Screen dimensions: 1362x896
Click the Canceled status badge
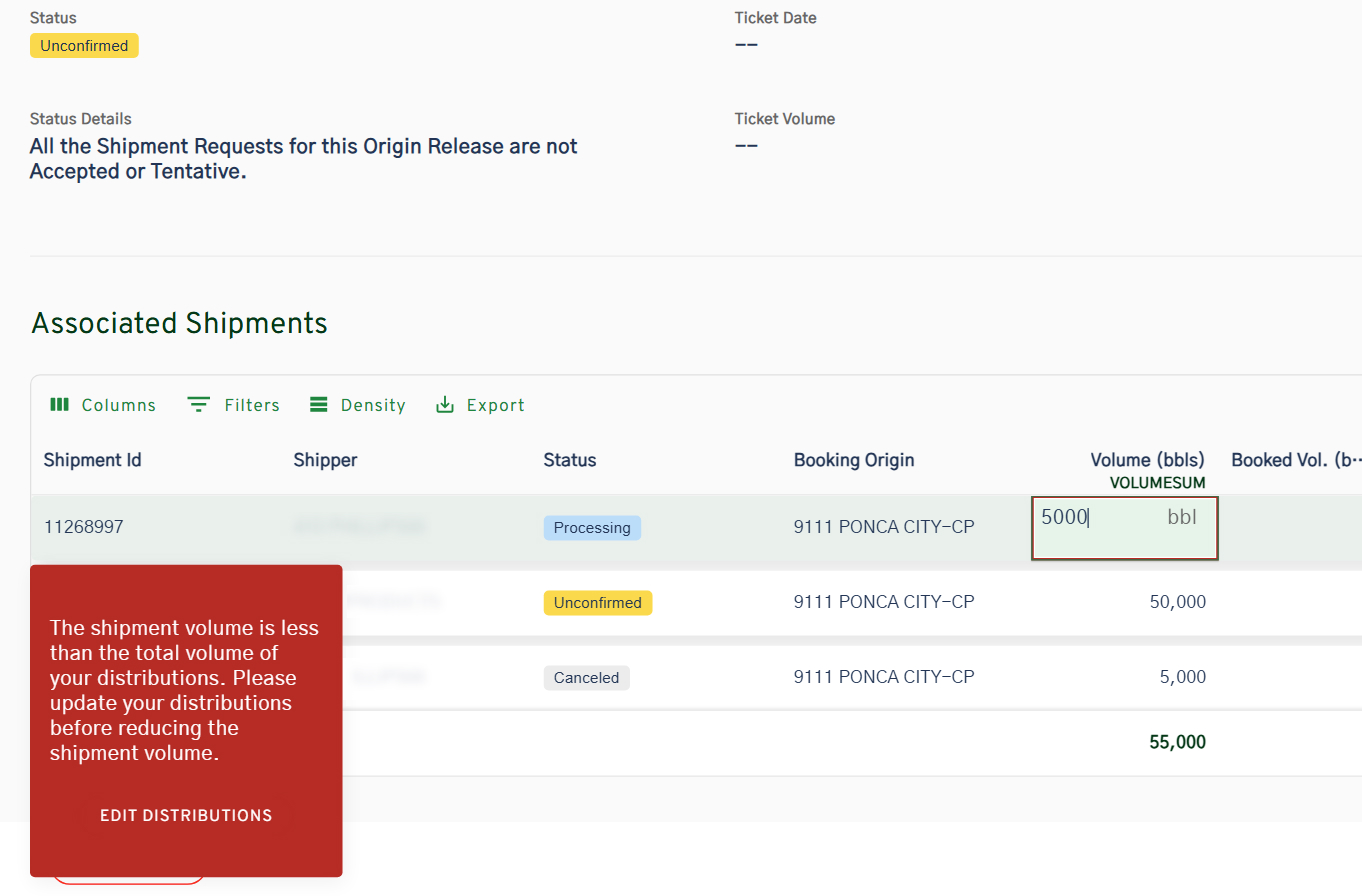(586, 678)
